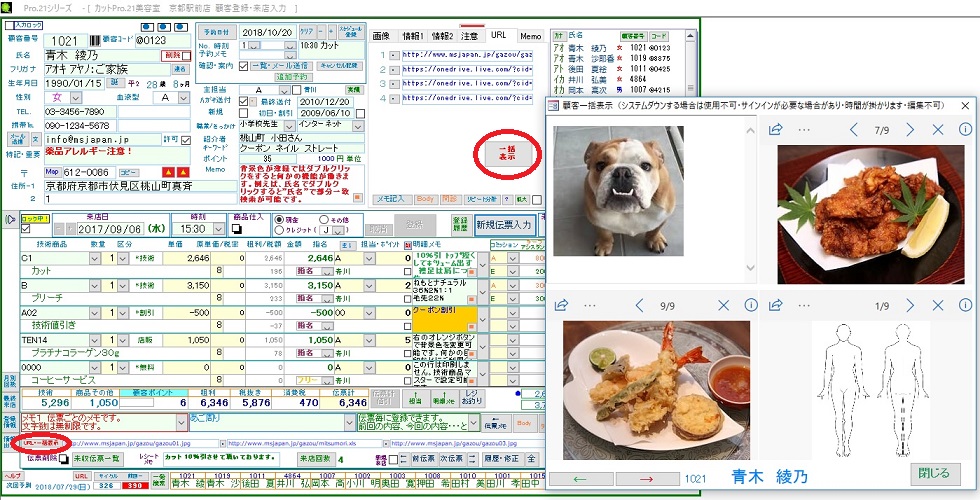
Task: Open the TEN14 item code dropdown
Action: click(94, 340)
